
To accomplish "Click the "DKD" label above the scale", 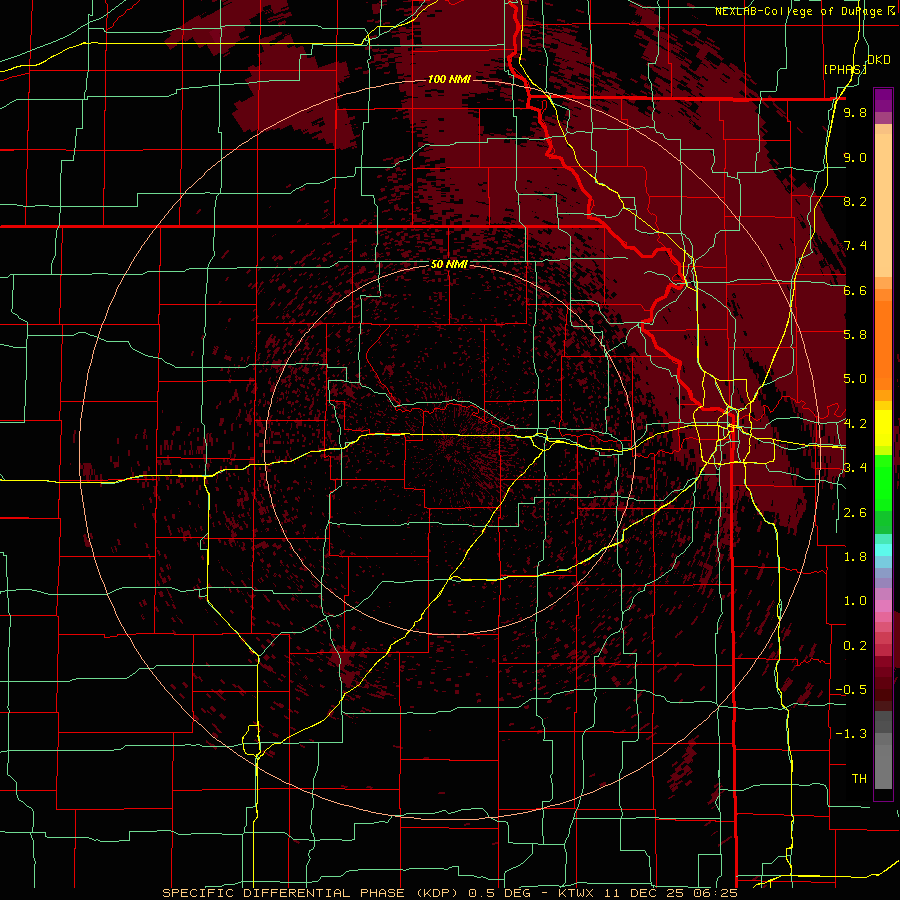I will click(x=879, y=60).
